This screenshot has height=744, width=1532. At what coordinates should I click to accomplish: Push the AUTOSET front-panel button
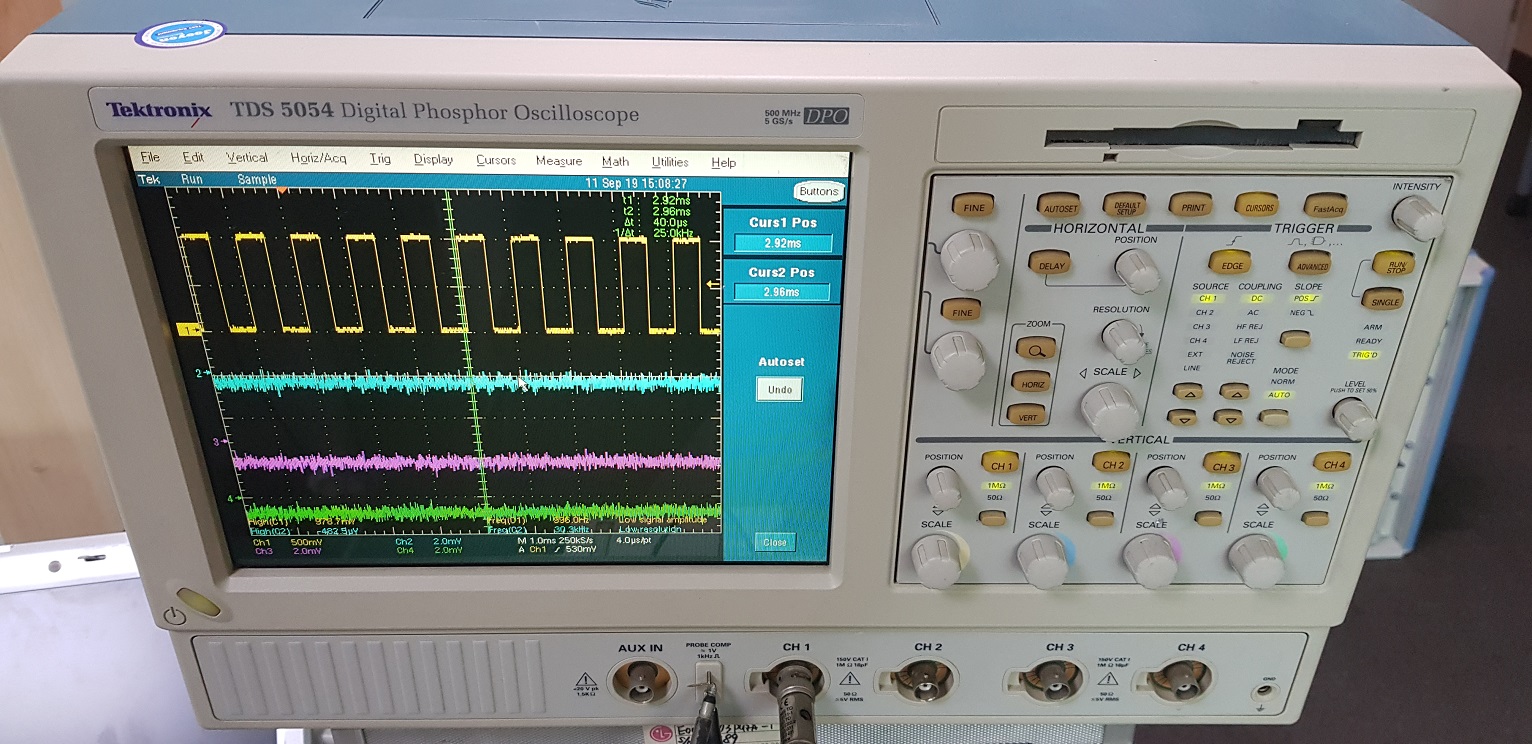tap(1059, 207)
